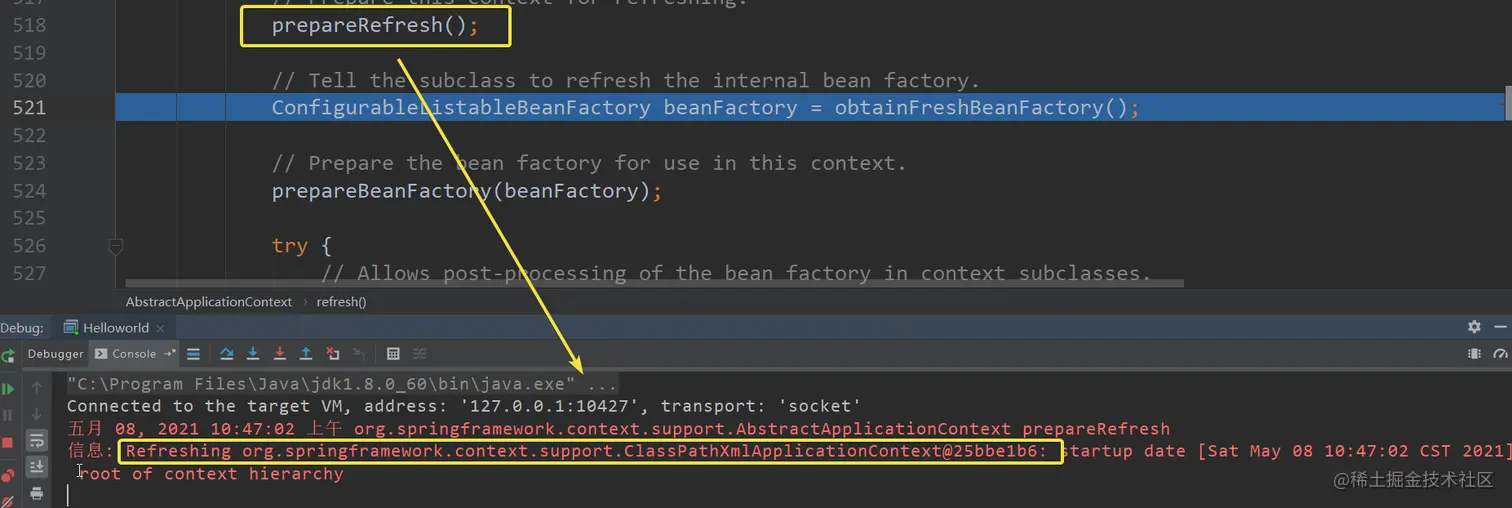Print the console output
This screenshot has height=508, width=1512.
point(36,493)
